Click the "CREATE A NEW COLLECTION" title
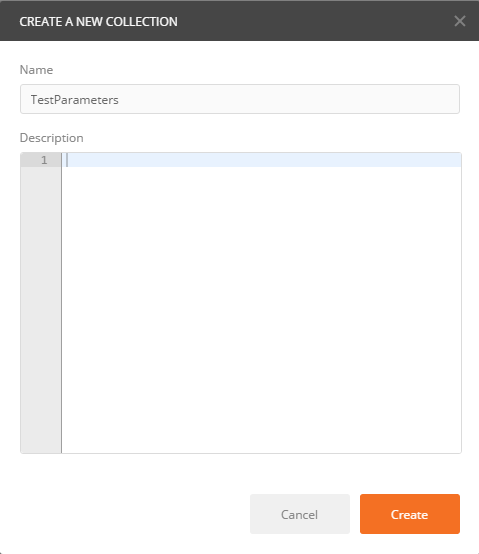 pos(99,22)
